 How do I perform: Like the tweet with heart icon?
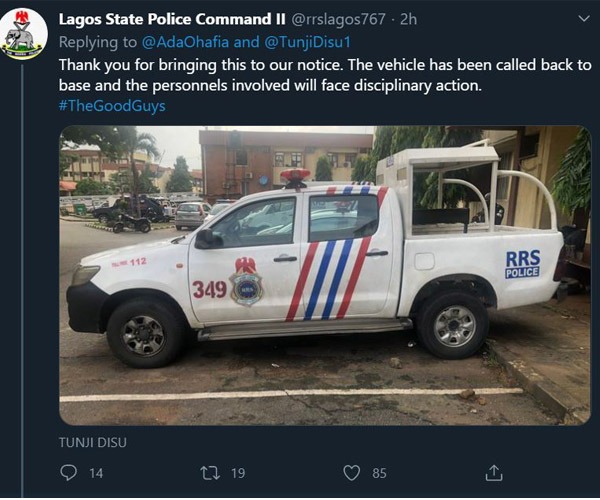[x=351, y=473]
